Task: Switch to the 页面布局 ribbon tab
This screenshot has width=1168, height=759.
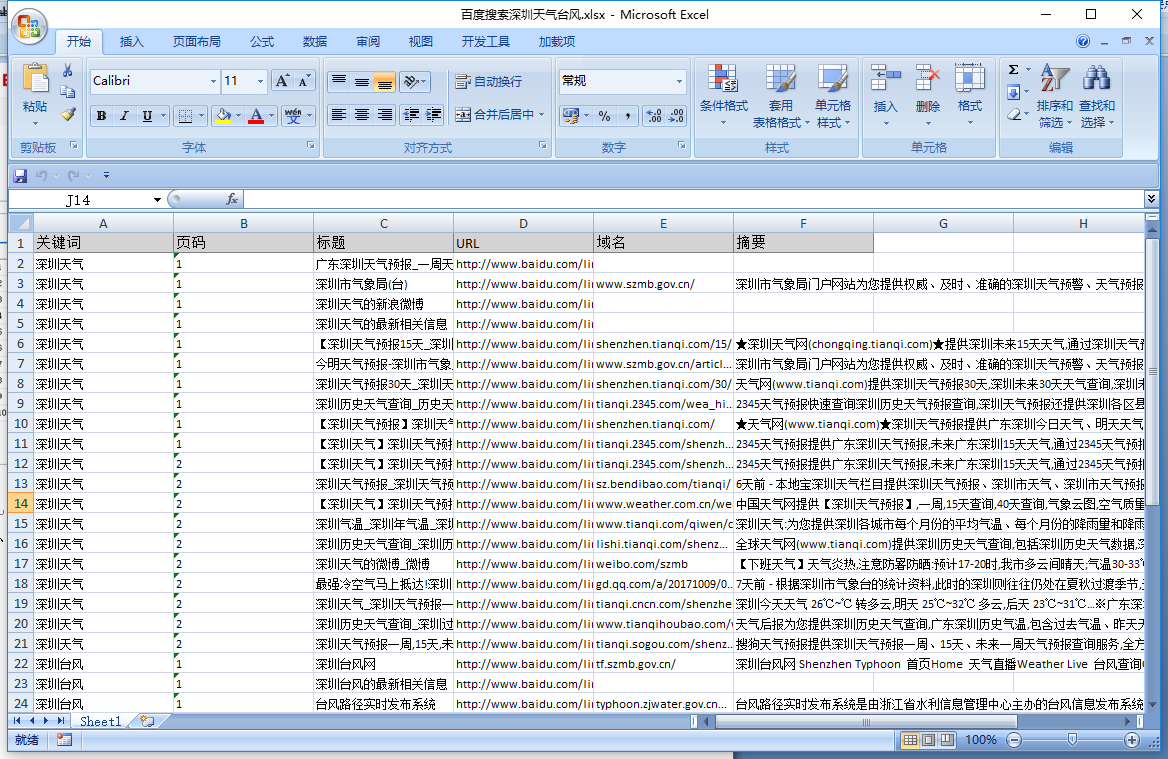Action: click(197, 42)
